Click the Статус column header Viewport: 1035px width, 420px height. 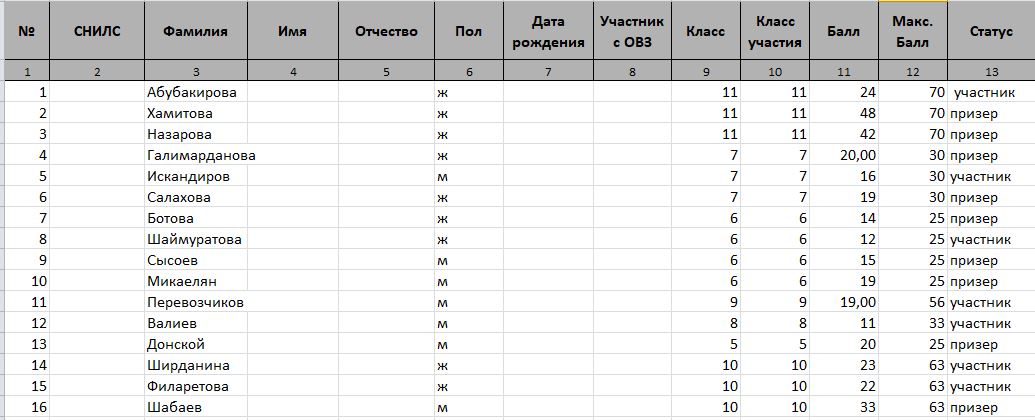tap(990, 31)
